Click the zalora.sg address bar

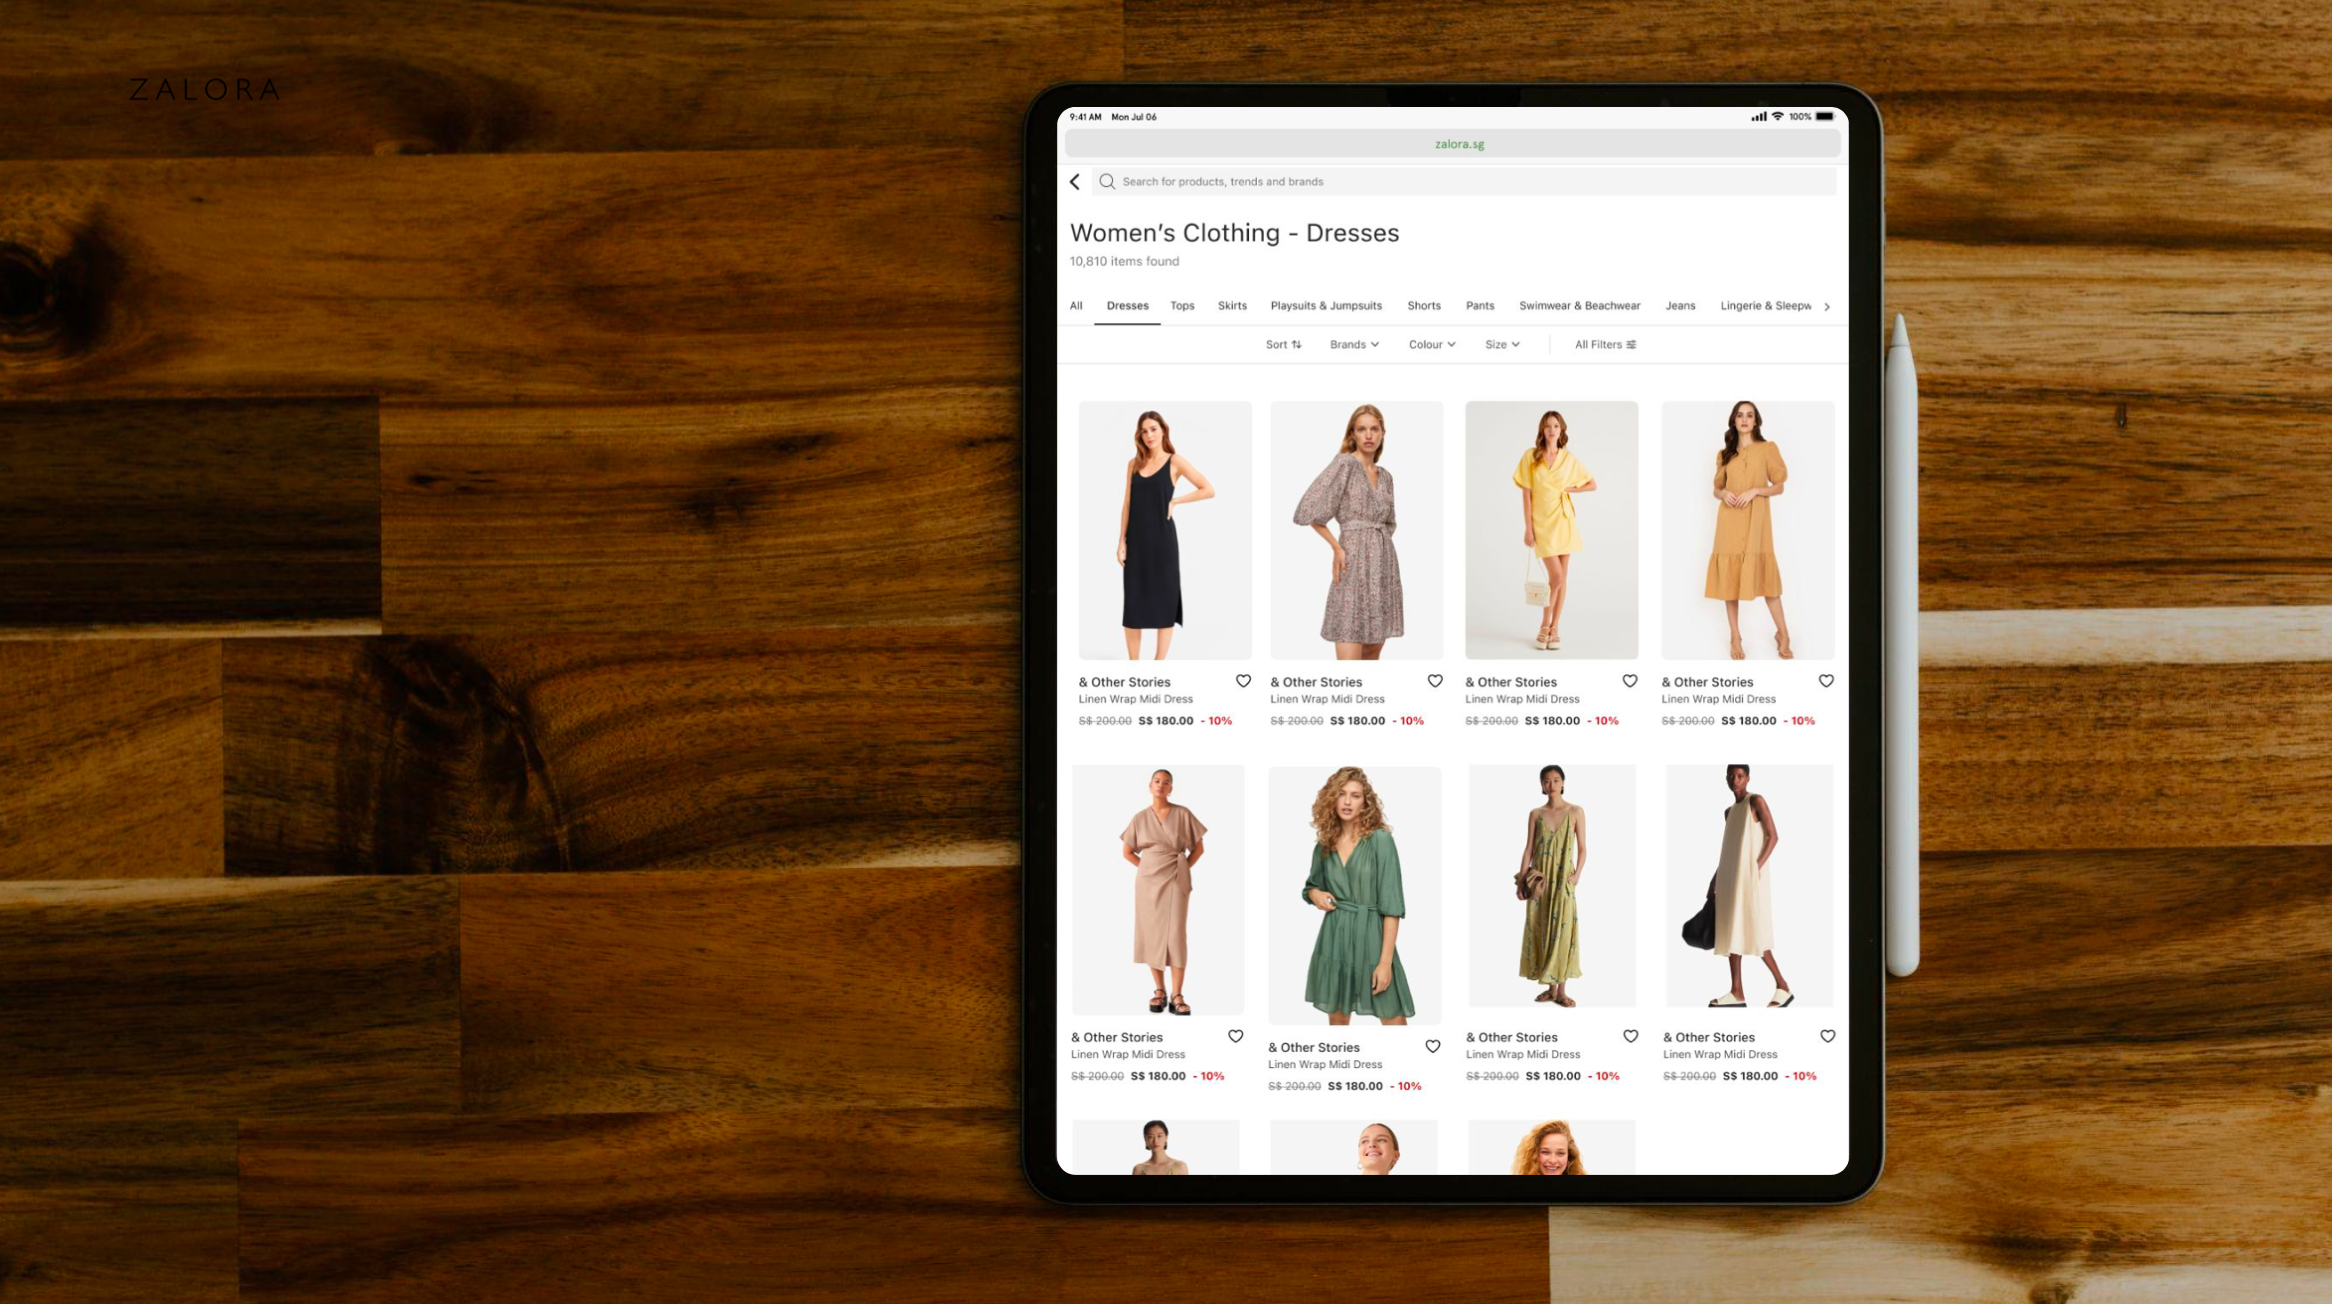(1458, 144)
